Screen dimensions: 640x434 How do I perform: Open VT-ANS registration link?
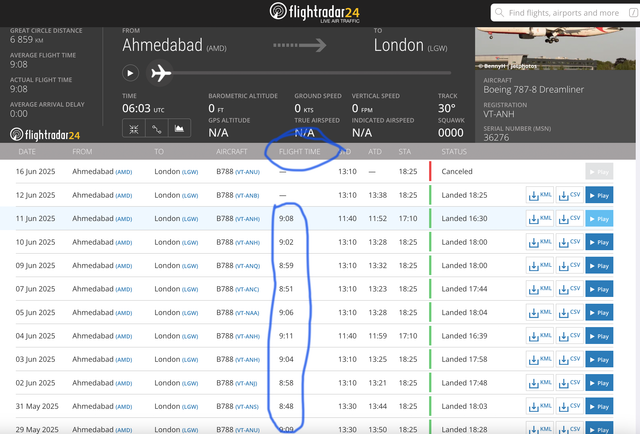(247, 407)
